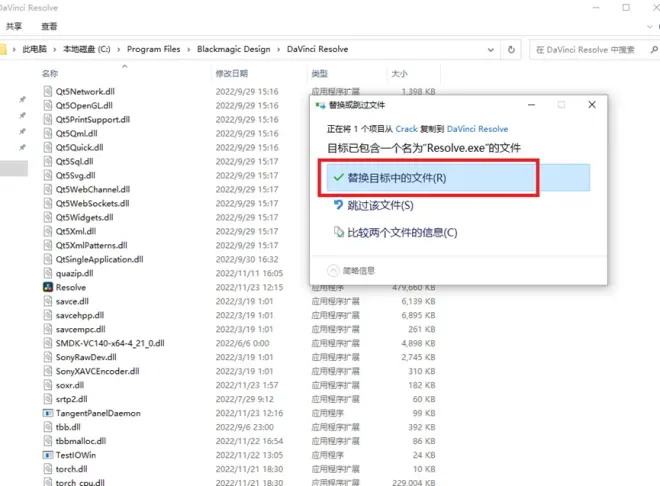
Task: Navigate to Blackmagic Design breadcrumb
Action: point(234,49)
